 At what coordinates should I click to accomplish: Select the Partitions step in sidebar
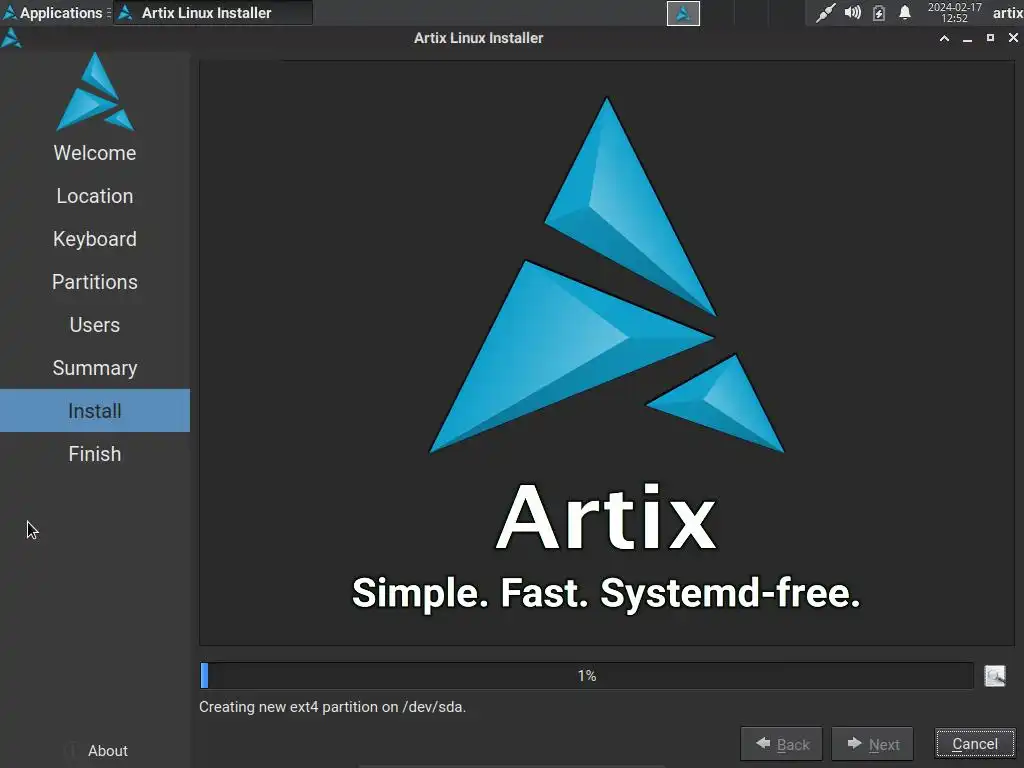tap(95, 282)
